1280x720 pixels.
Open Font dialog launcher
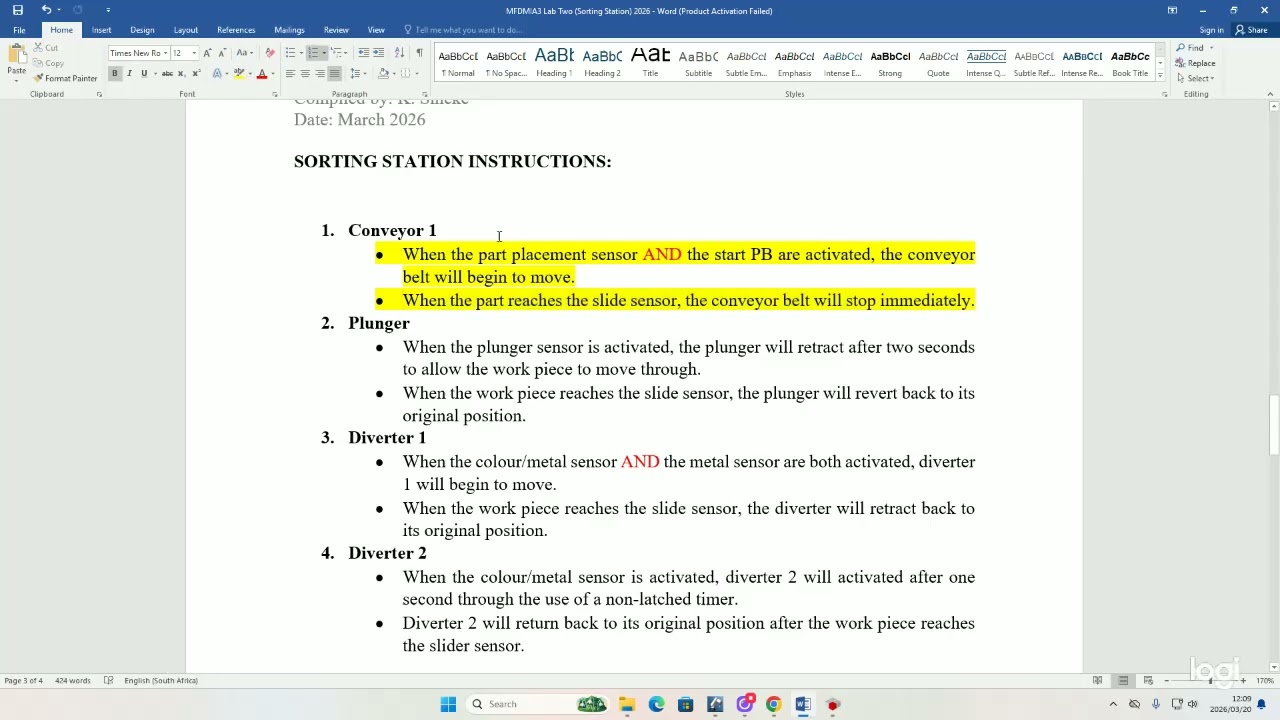[275, 94]
